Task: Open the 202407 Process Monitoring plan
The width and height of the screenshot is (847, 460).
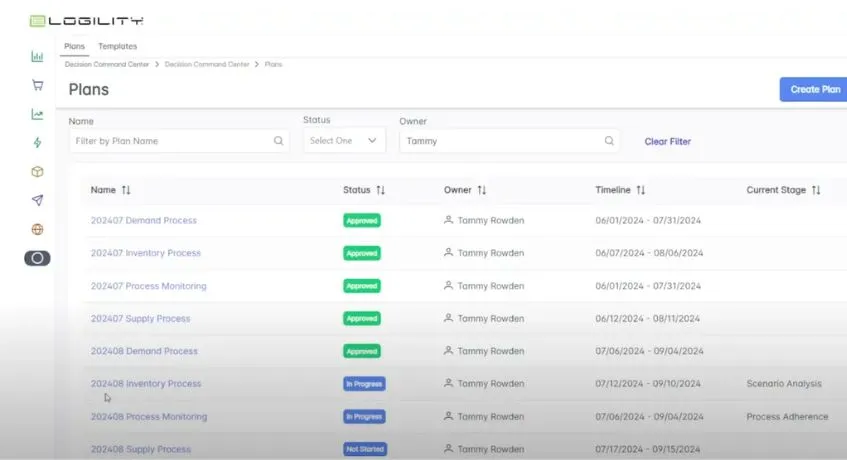Action: pos(149,286)
